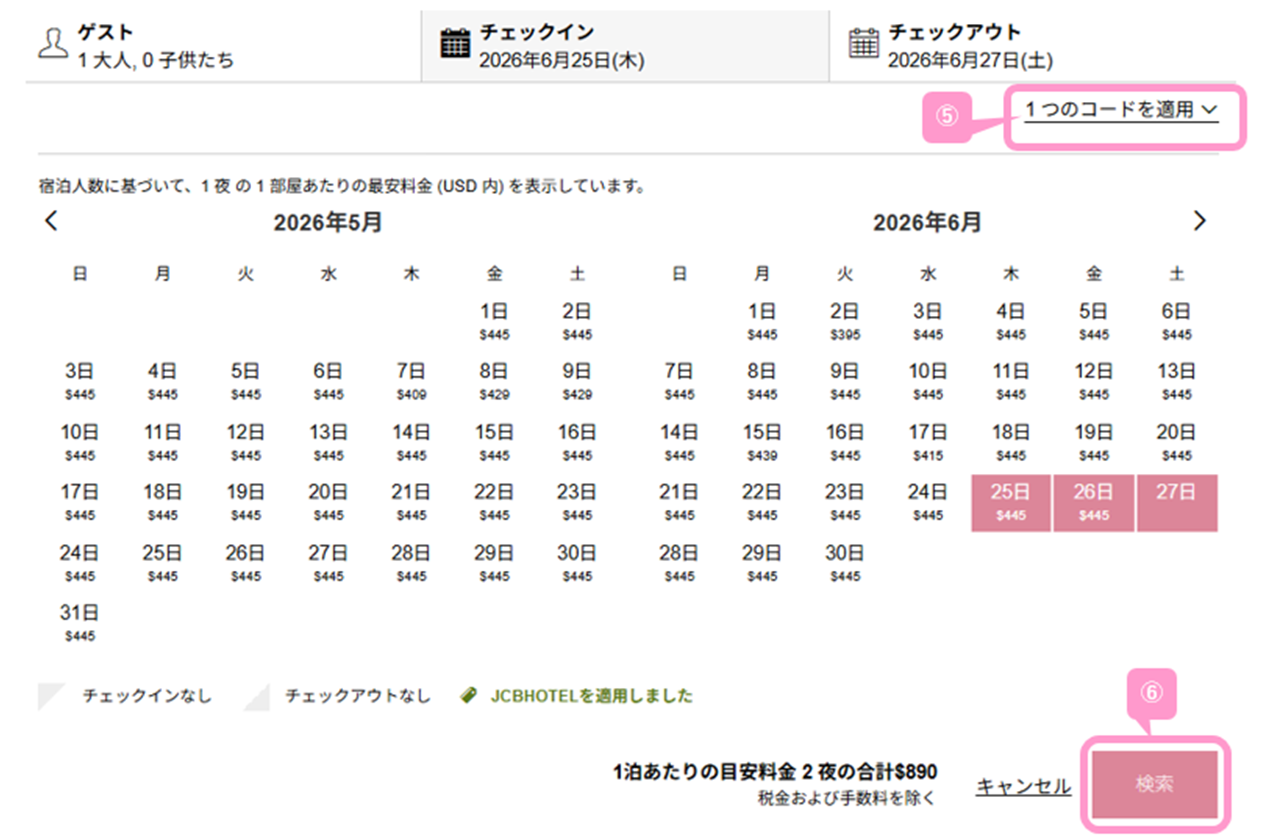This screenshot has width=1270, height=840.
Task: Click the green JCBHOTEL promo tag icon
Action: [469, 696]
